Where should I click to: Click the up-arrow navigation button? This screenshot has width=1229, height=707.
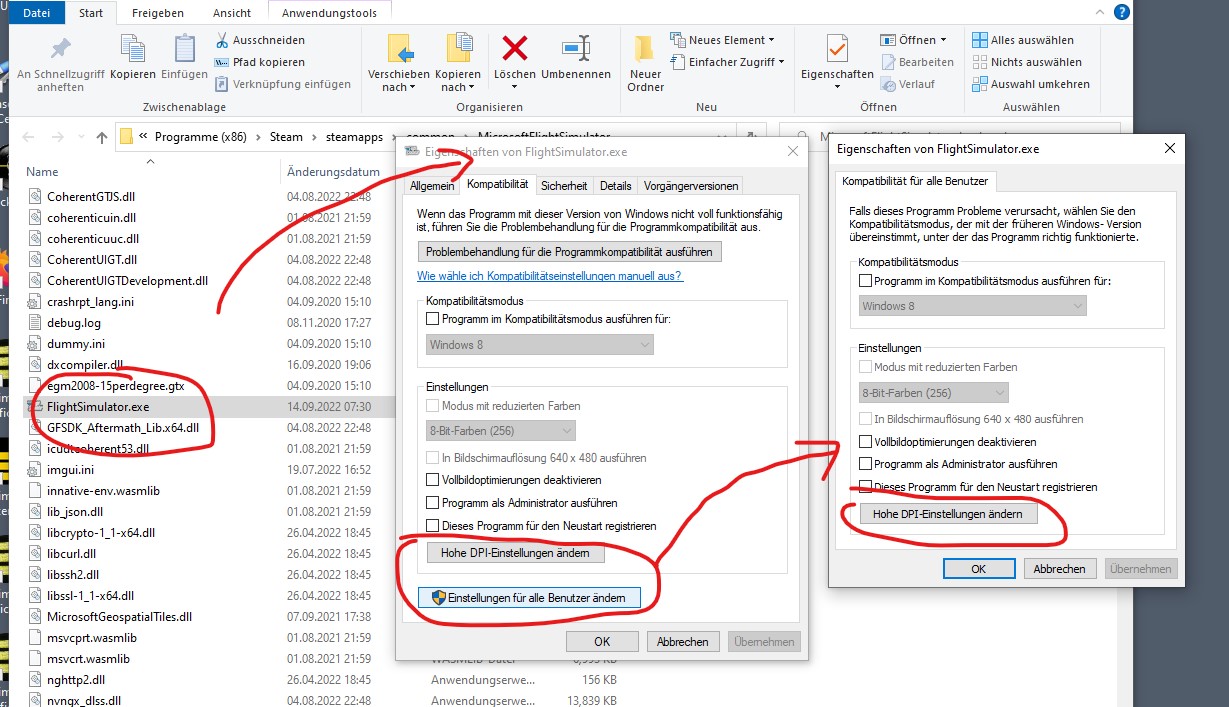[x=102, y=137]
